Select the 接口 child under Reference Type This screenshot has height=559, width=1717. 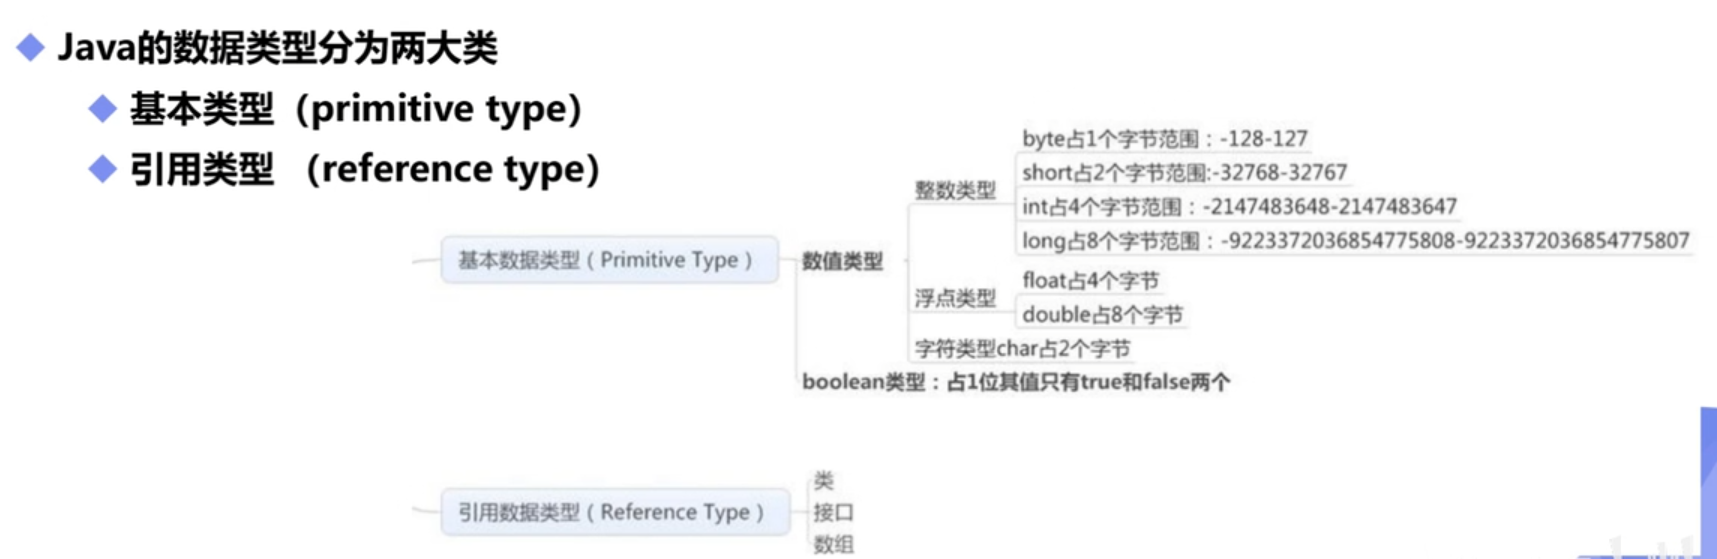point(833,512)
